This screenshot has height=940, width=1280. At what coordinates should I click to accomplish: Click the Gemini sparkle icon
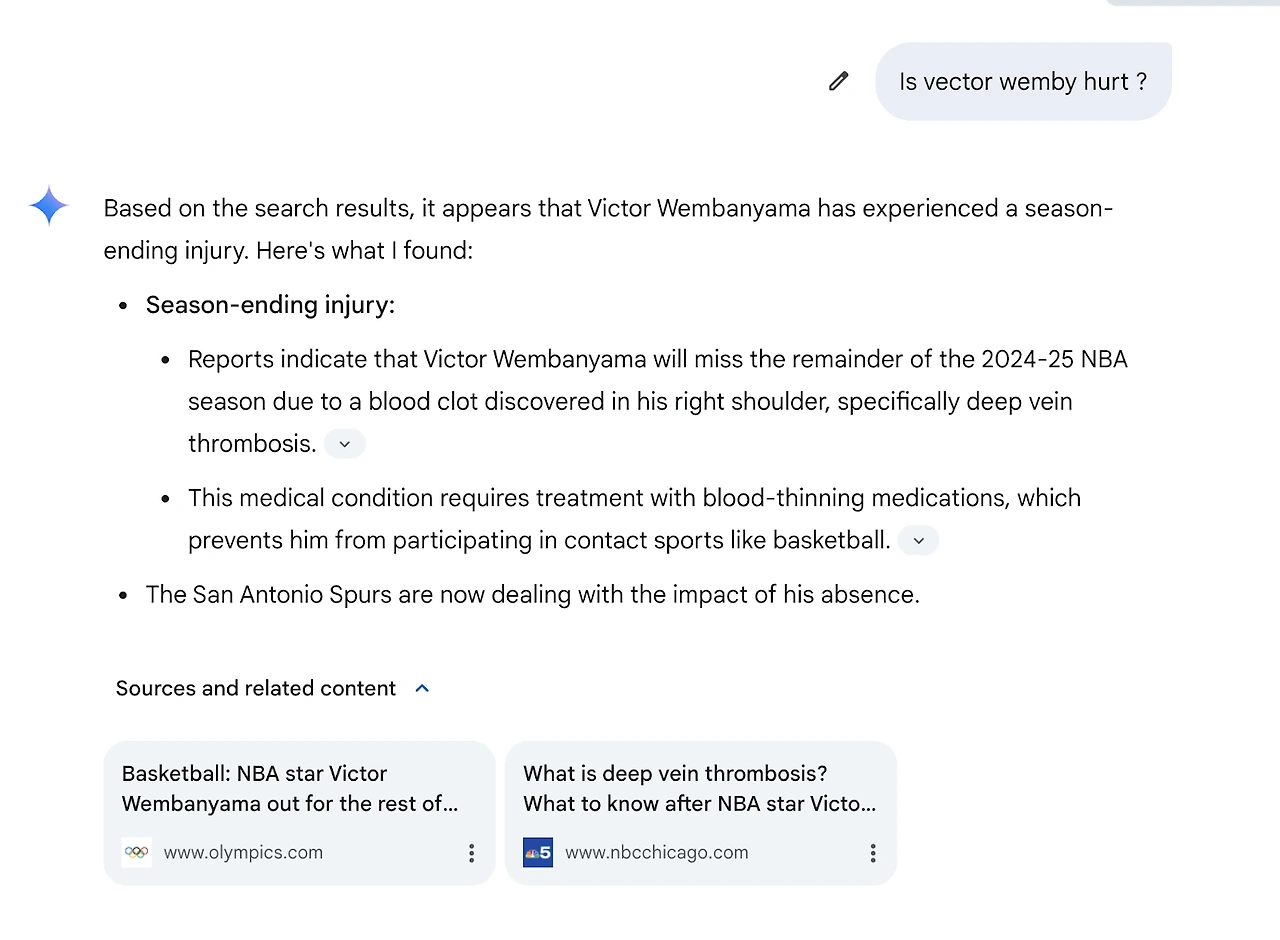(x=49, y=207)
